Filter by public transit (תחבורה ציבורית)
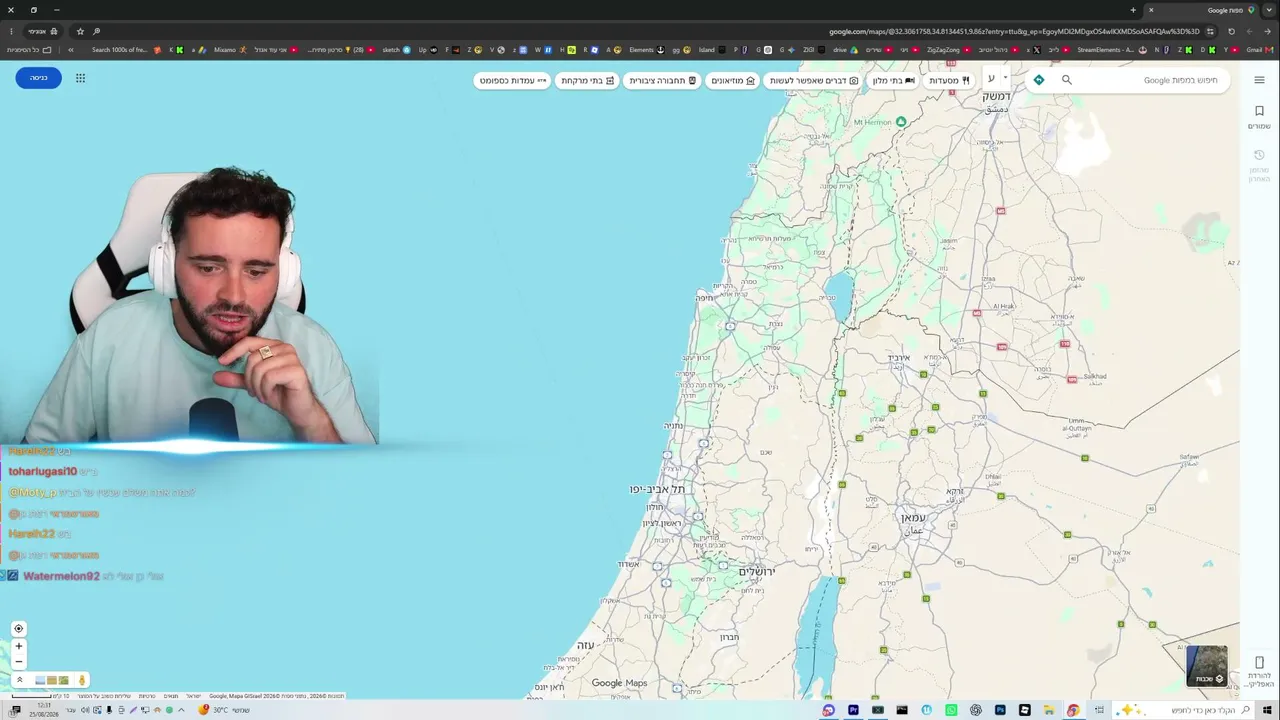Viewport: 1280px width, 720px height. pos(662,80)
